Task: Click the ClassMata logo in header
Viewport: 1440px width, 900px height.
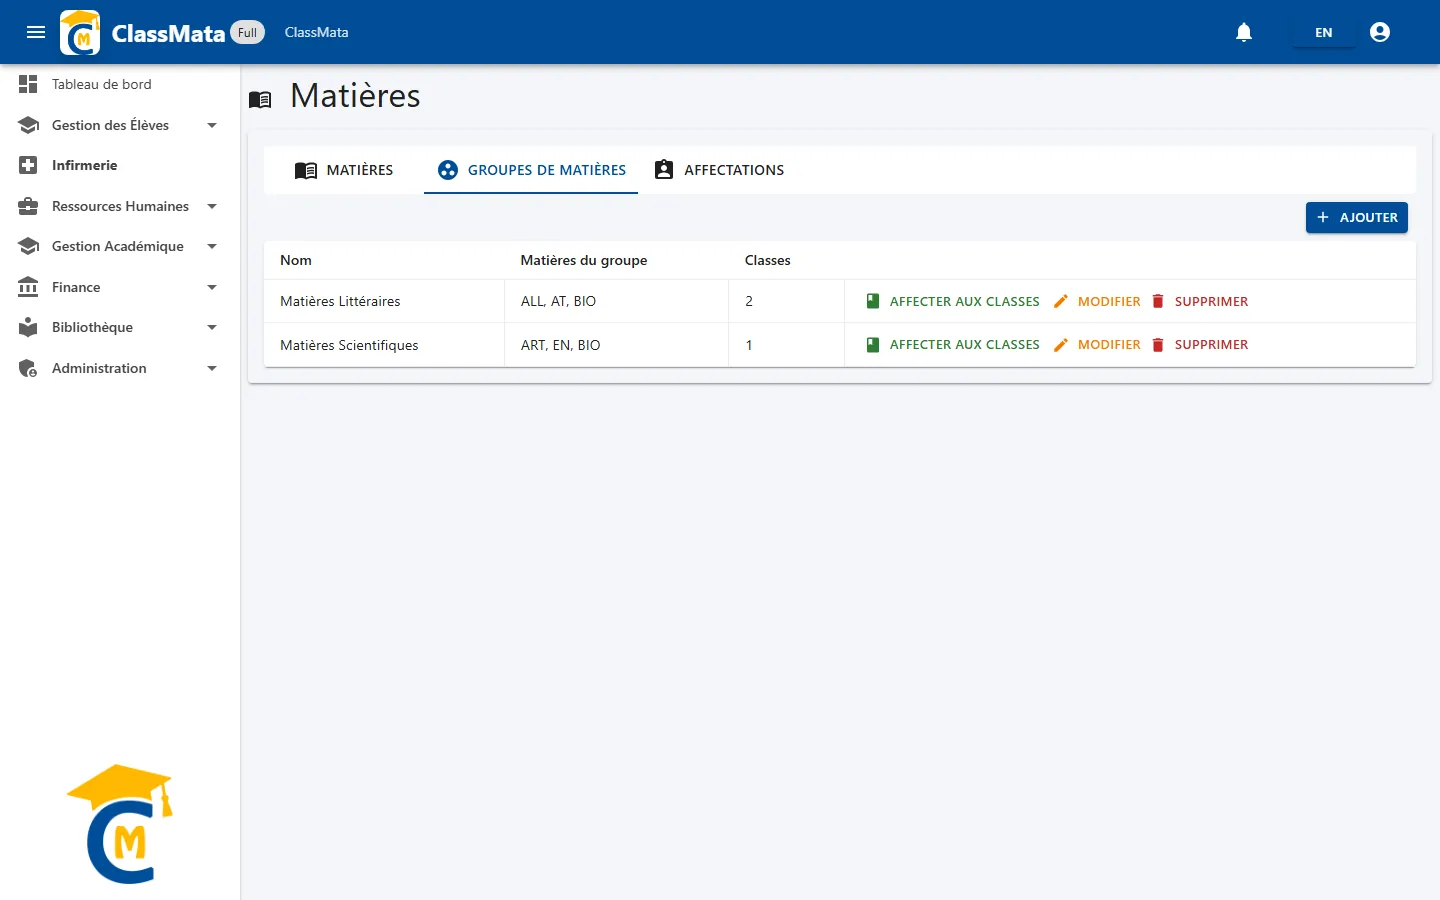Action: [x=80, y=32]
